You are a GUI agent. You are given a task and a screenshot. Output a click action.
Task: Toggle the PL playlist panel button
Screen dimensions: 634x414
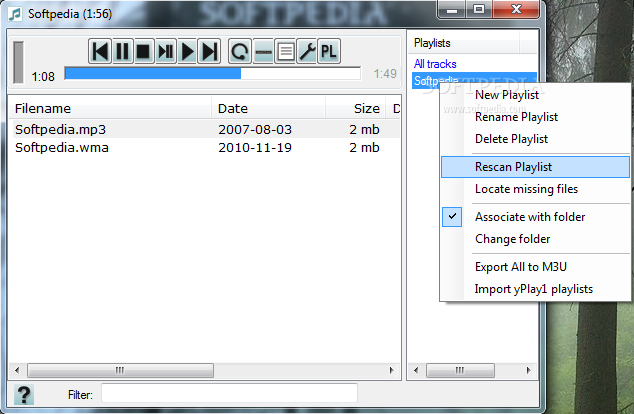point(329,51)
